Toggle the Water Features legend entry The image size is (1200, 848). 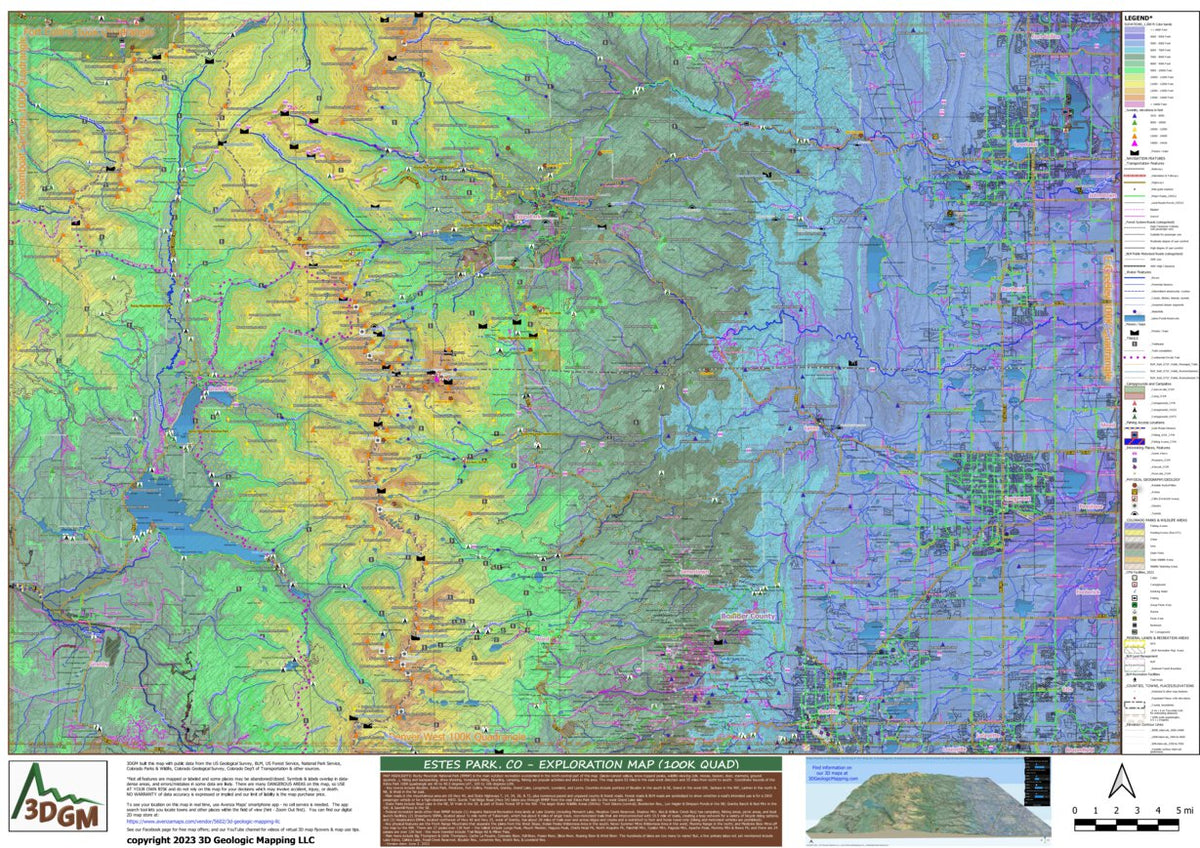tap(1140, 271)
